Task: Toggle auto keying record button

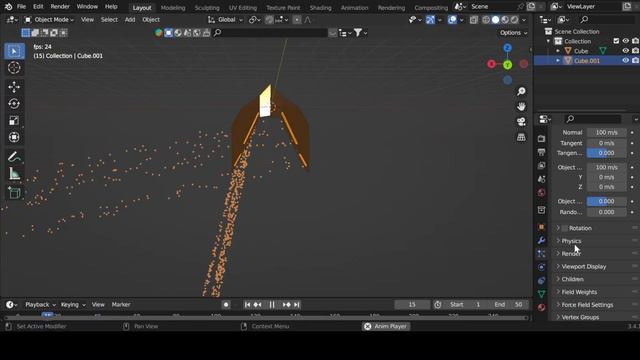Action: click(226, 304)
